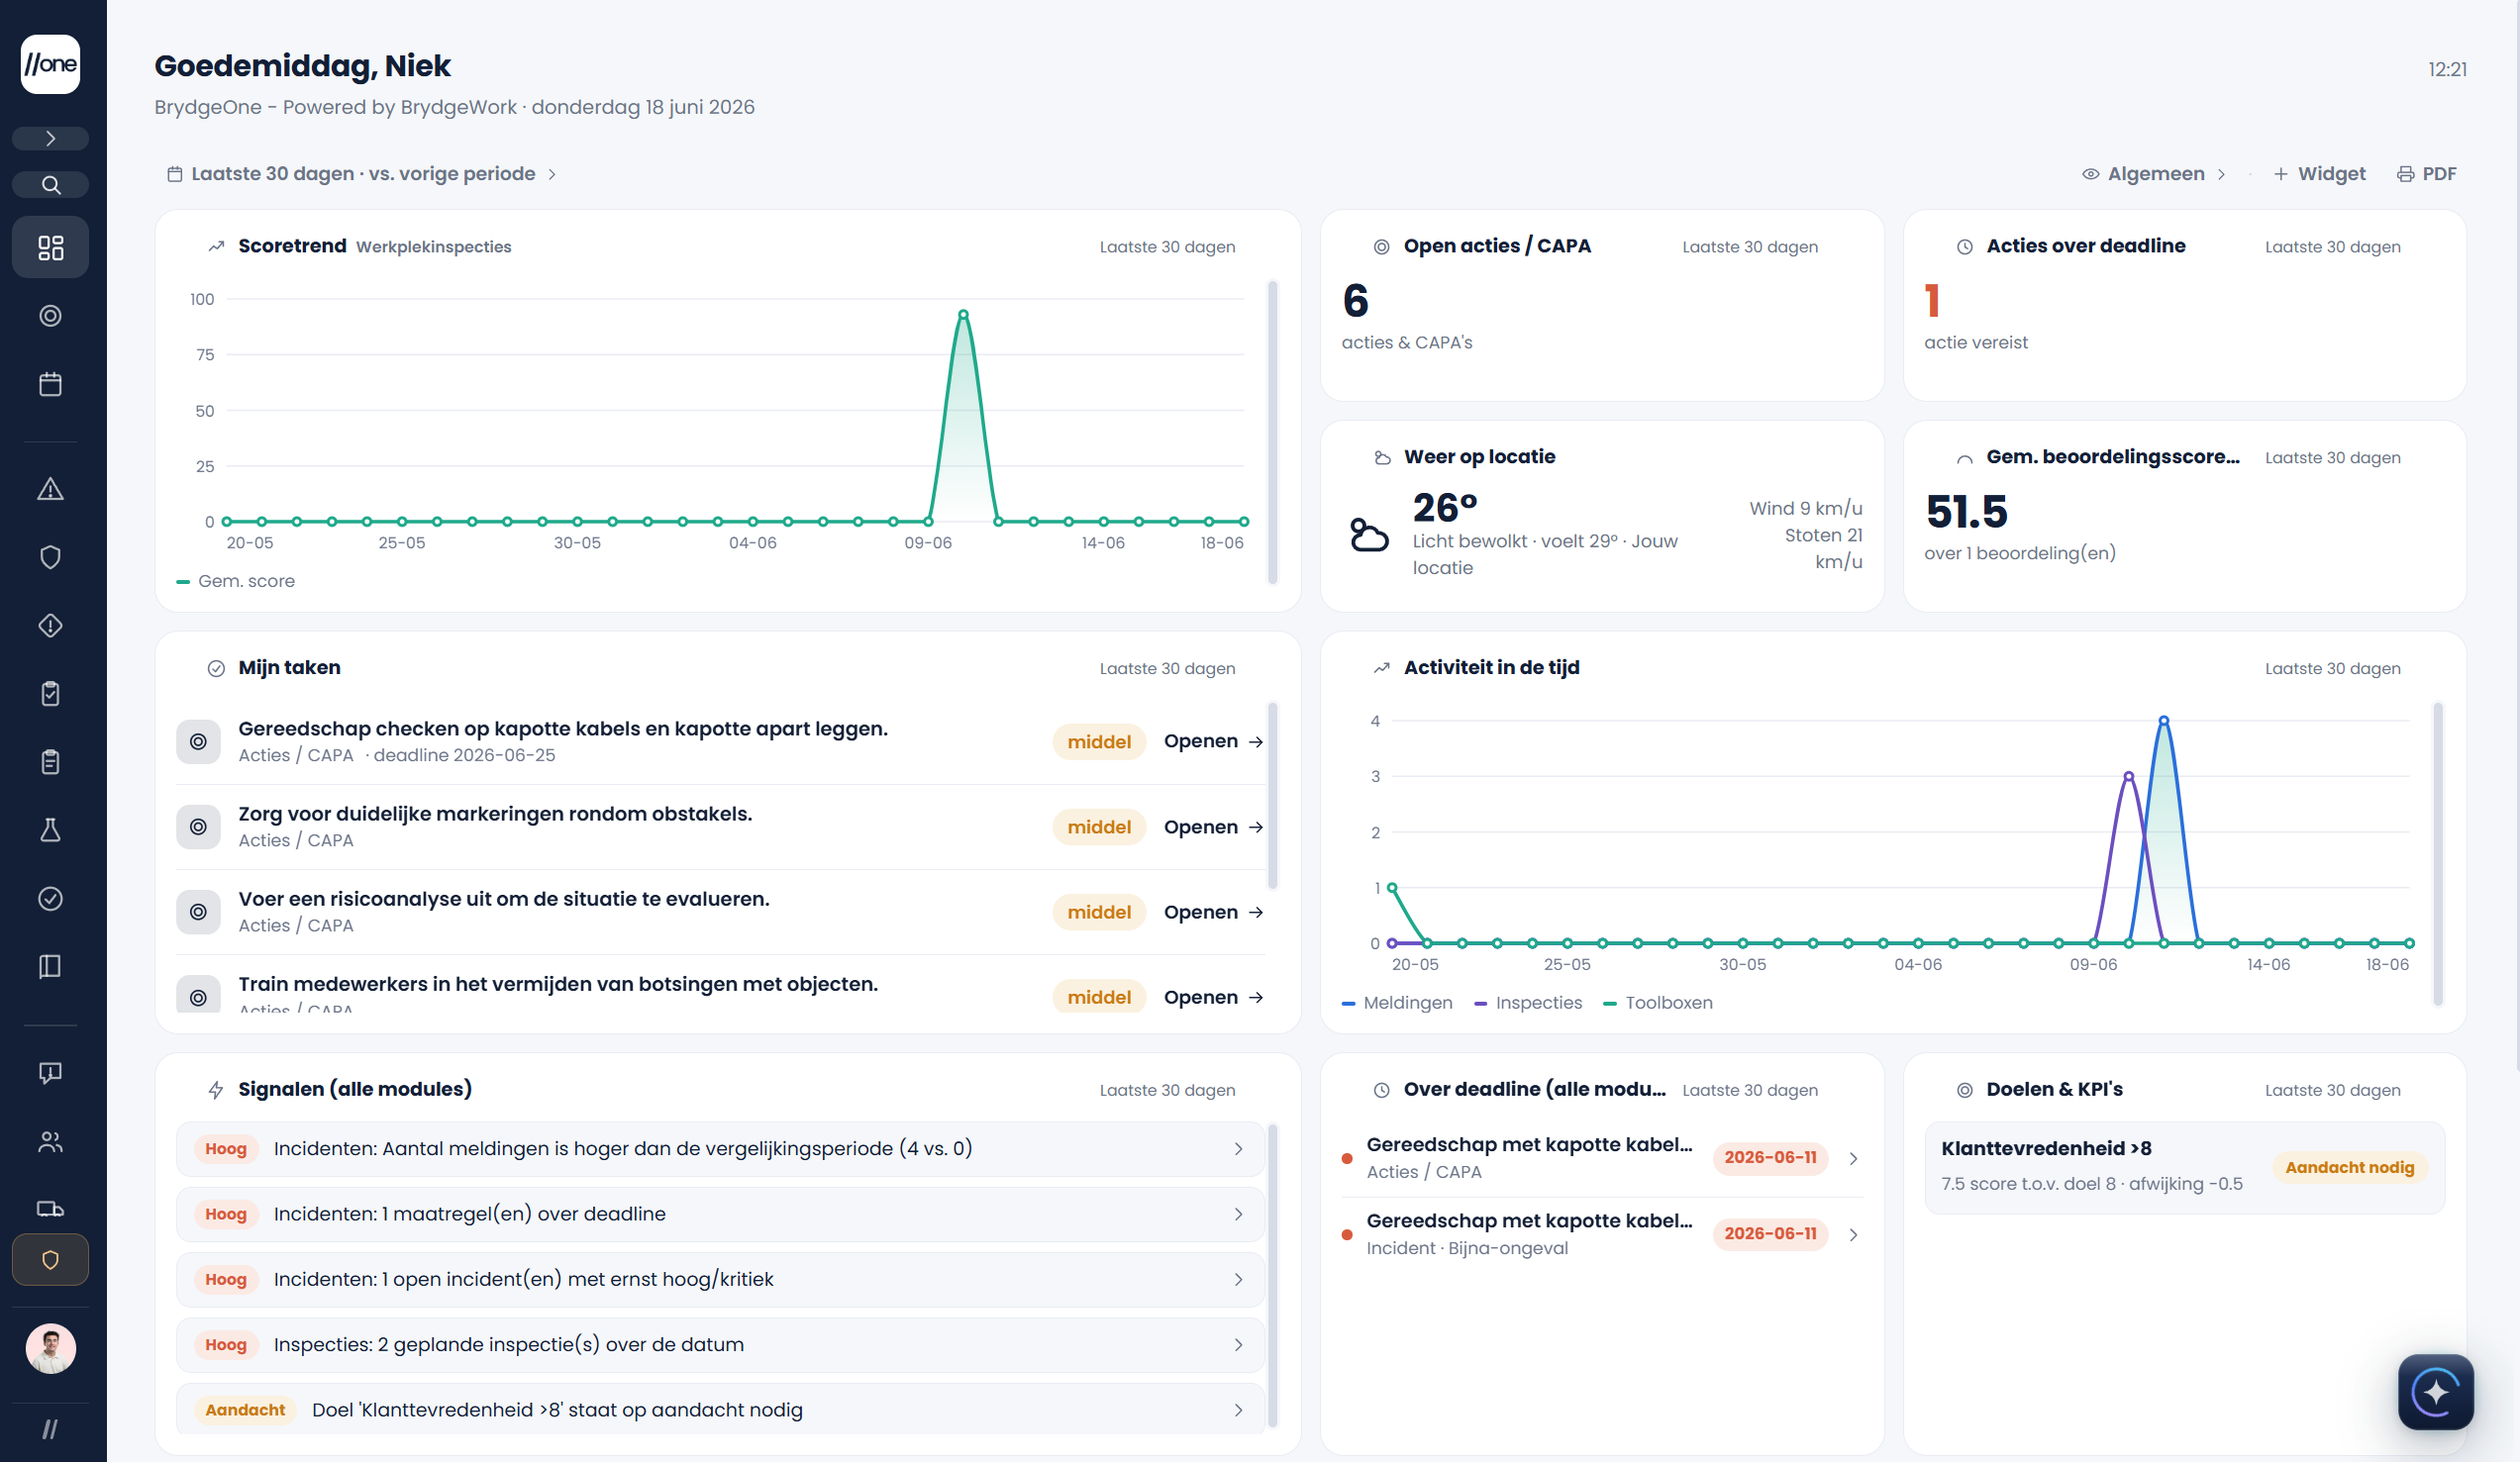Open the Gem. beoordelingsscore widget
Viewport: 2520px width, 1462px height.
(x=2184, y=516)
